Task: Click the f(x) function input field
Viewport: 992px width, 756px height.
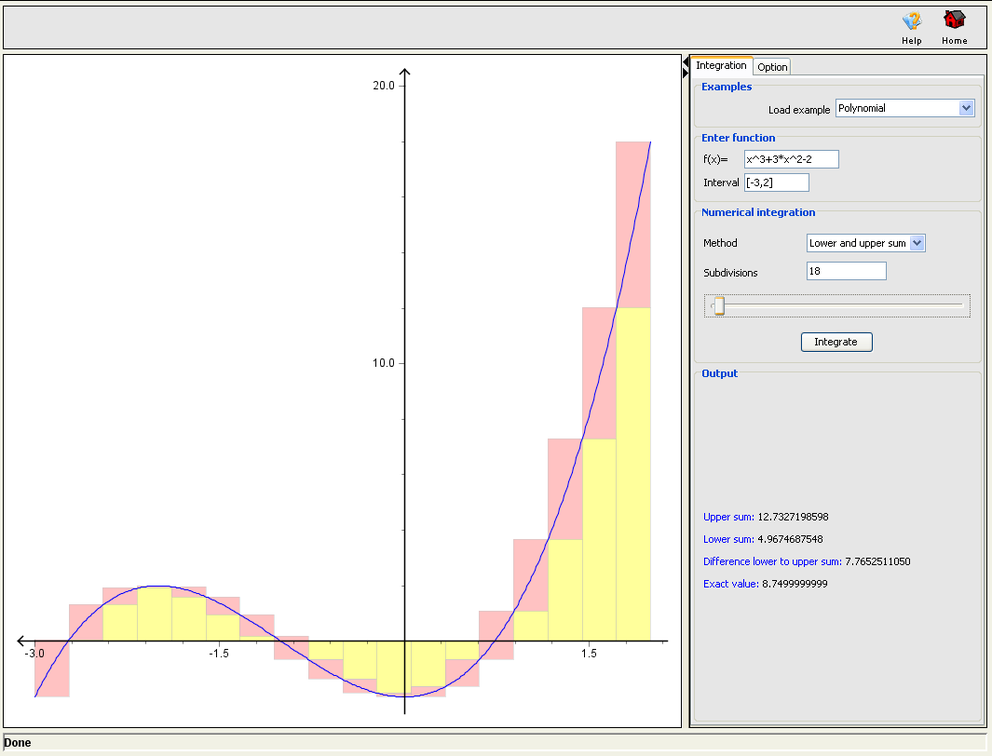Action: tap(791, 160)
